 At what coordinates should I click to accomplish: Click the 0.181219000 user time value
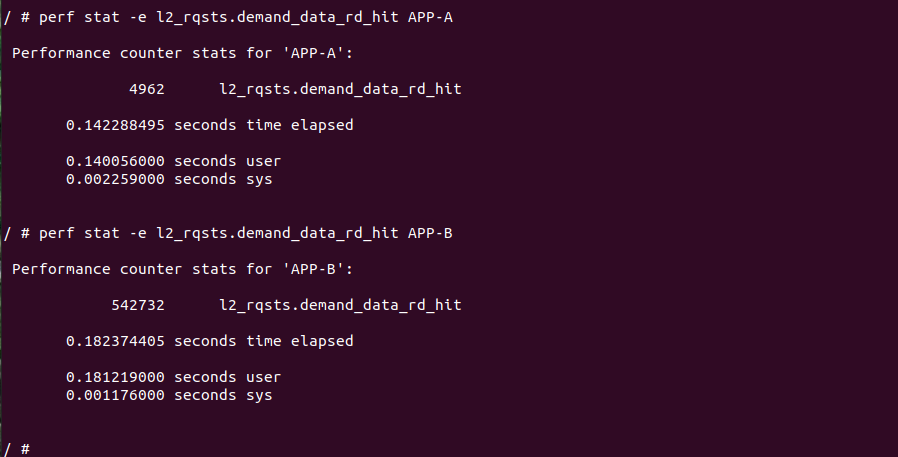coord(118,377)
